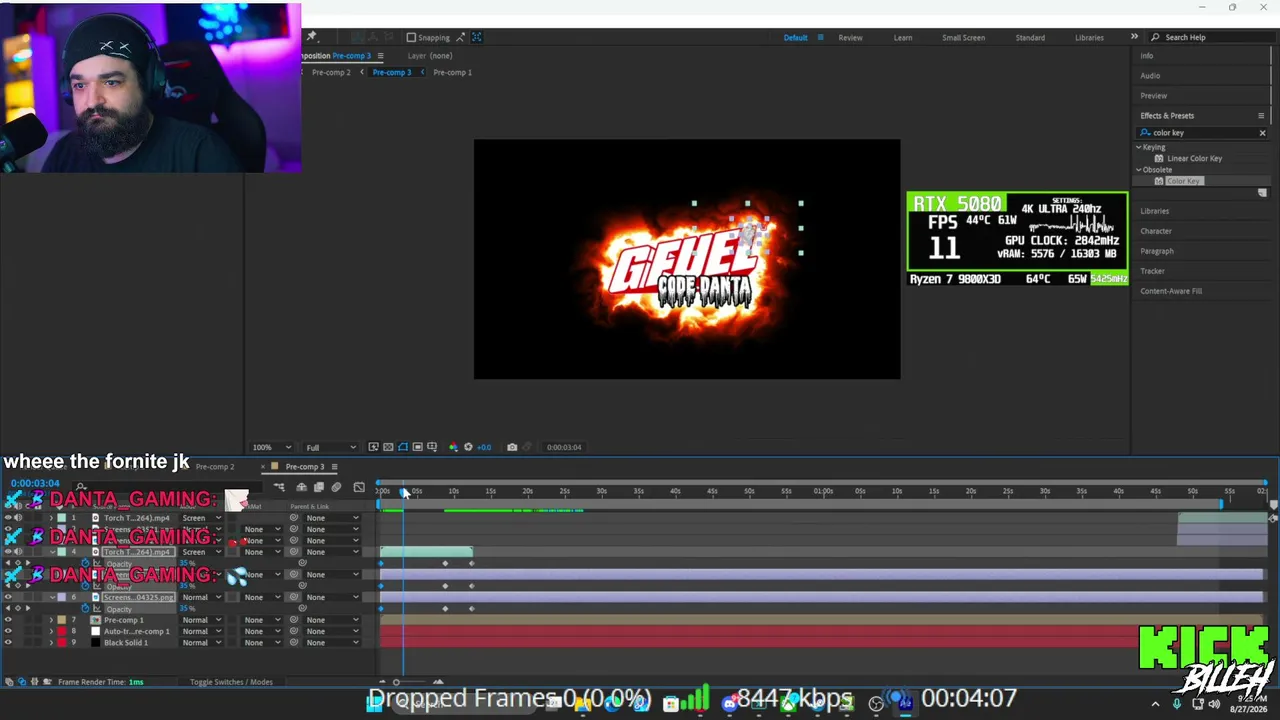Toggle keyframe at current time for layer 6 Opacity
Image resolution: width=1280 pixels, height=720 pixels.
[17, 609]
